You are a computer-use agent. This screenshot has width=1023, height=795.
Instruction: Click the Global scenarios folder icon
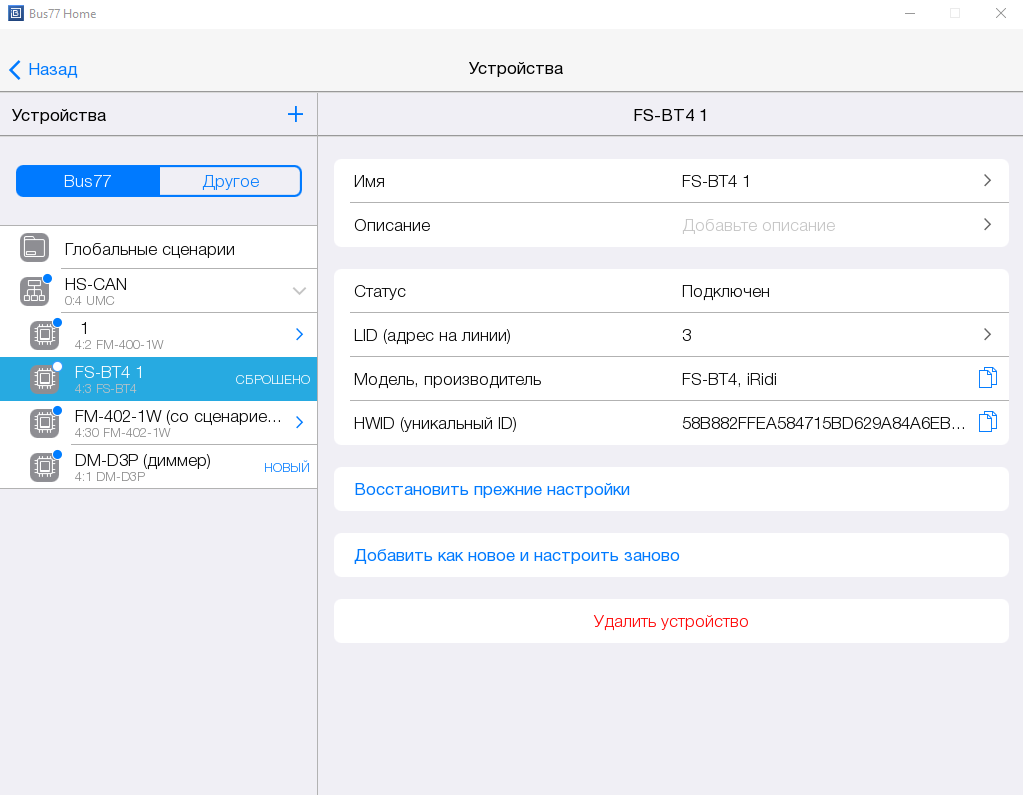[x=34, y=248]
